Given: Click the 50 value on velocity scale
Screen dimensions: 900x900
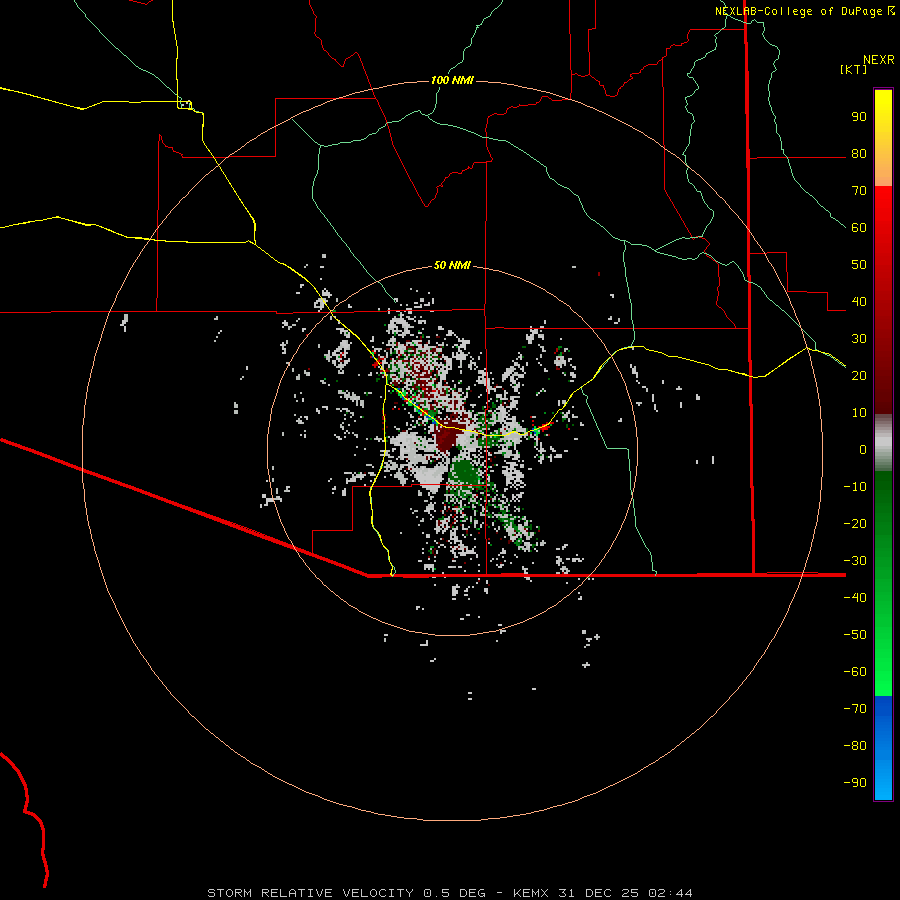Looking at the screenshot, I should point(859,265).
